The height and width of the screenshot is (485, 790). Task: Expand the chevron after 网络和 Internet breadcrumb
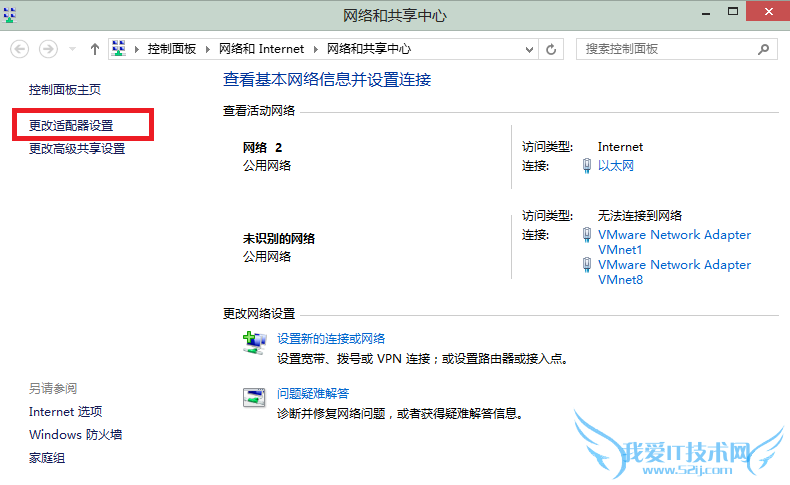[x=315, y=49]
